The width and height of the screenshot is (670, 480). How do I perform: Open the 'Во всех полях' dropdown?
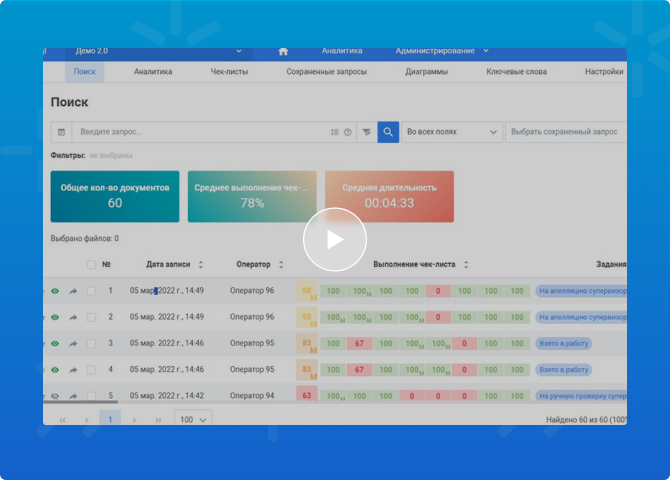[x=452, y=132]
